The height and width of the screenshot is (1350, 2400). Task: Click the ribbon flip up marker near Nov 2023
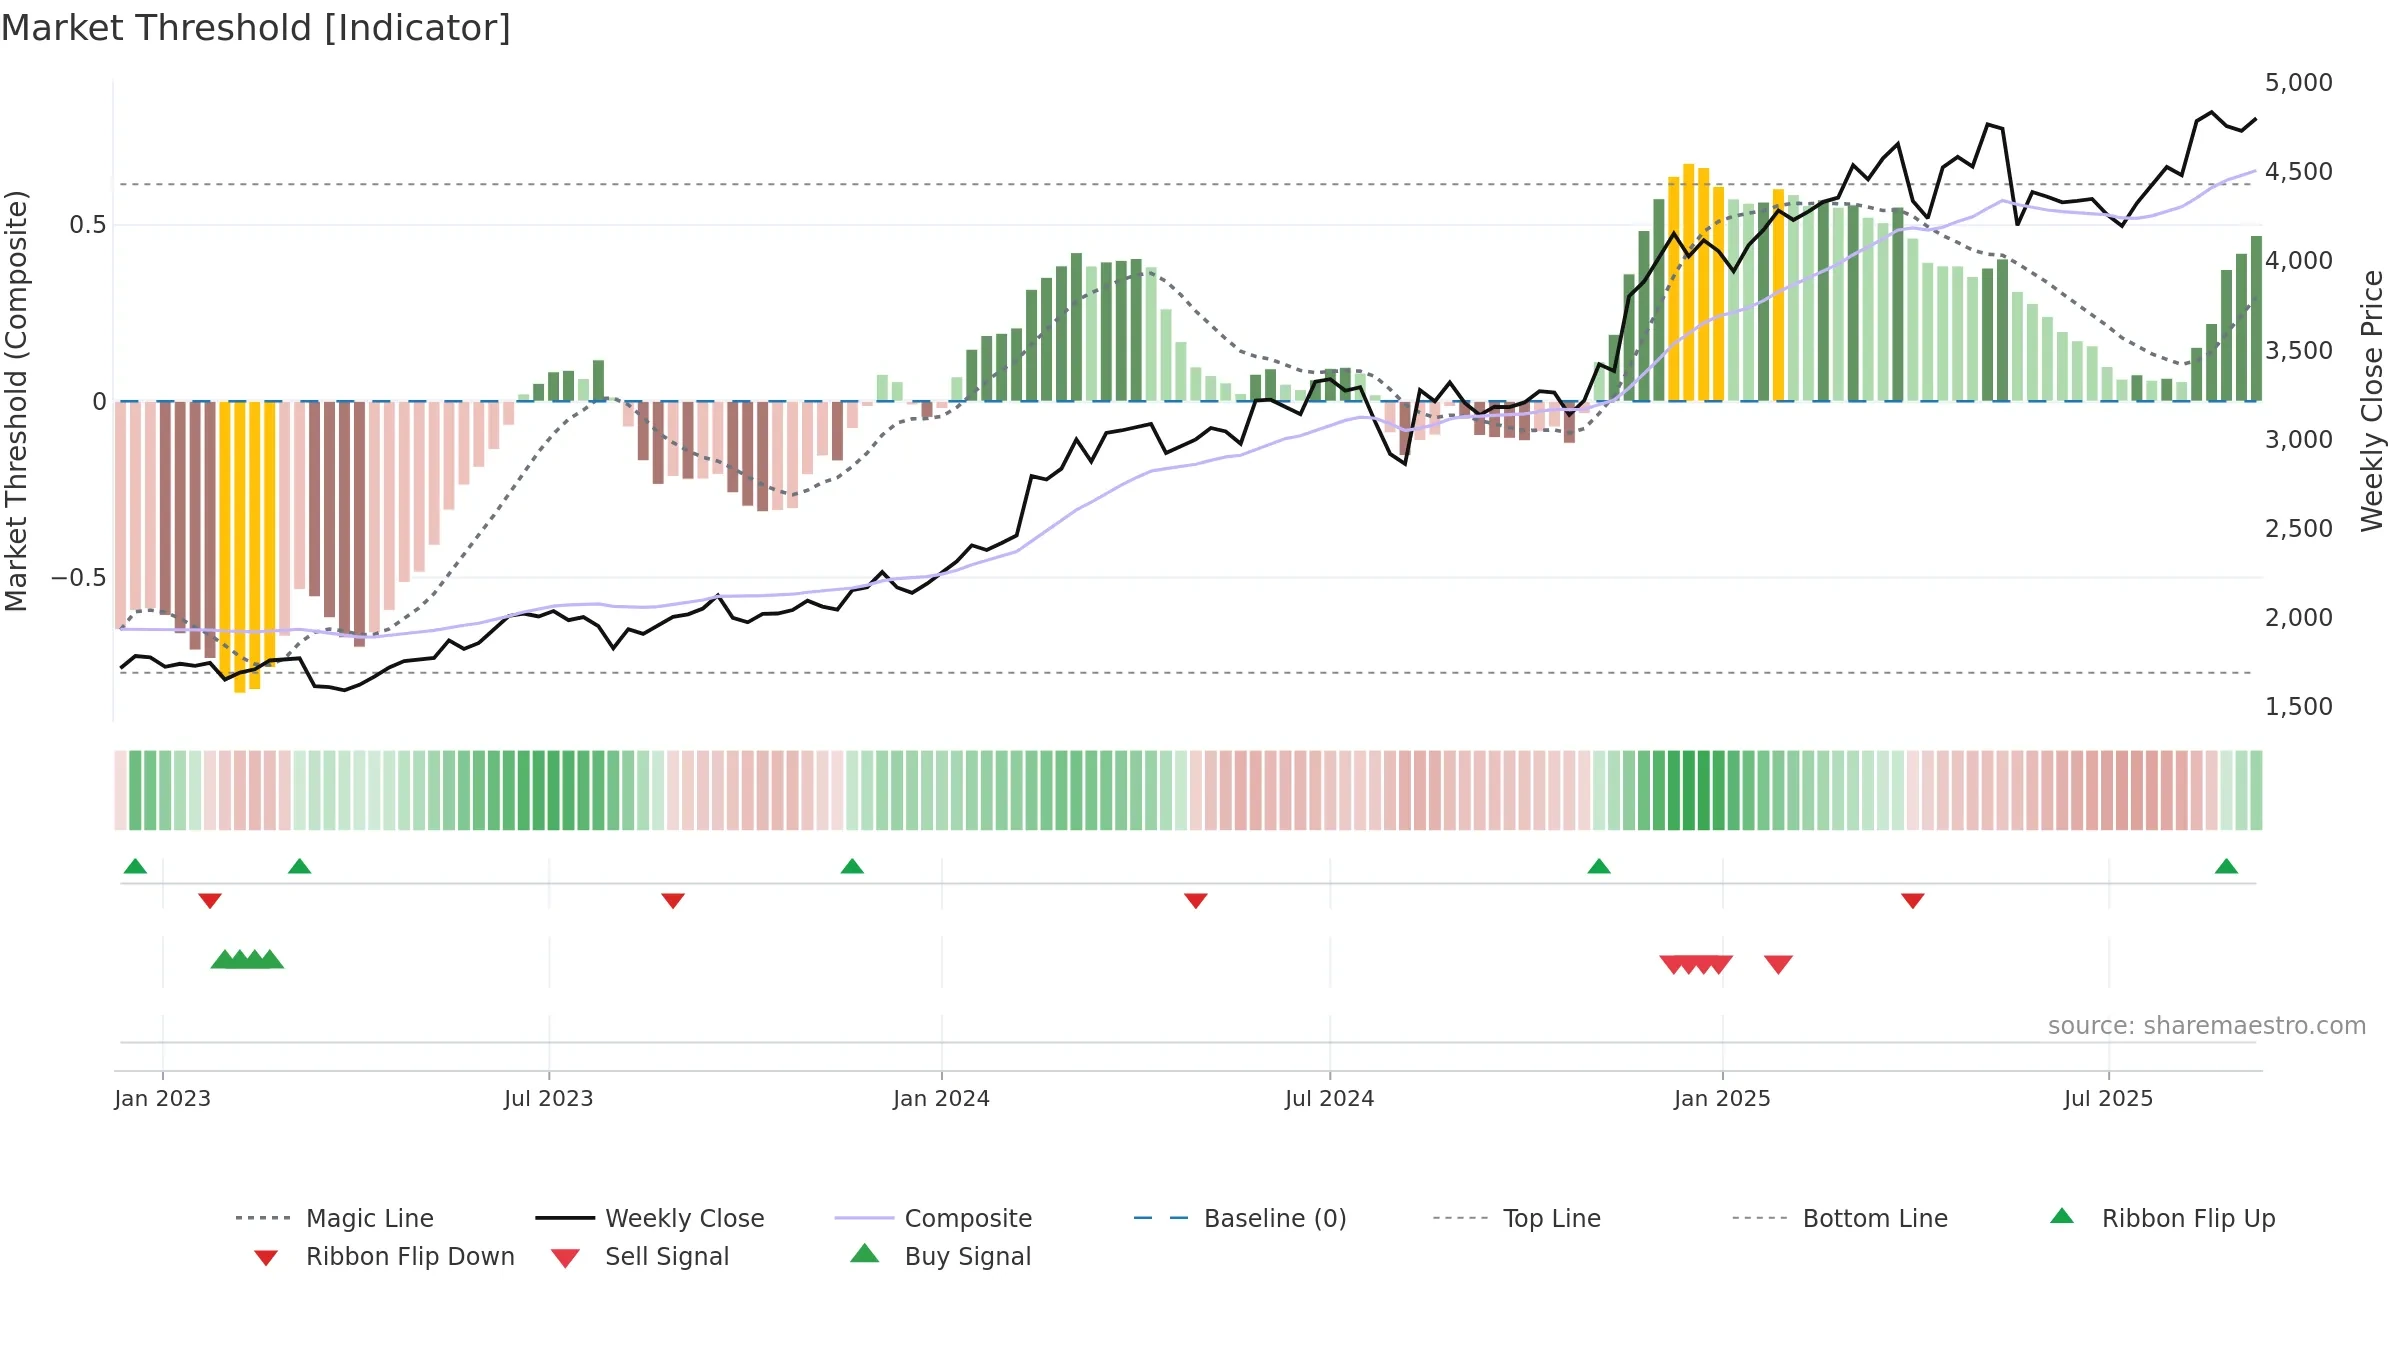click(x=852, y=866)
